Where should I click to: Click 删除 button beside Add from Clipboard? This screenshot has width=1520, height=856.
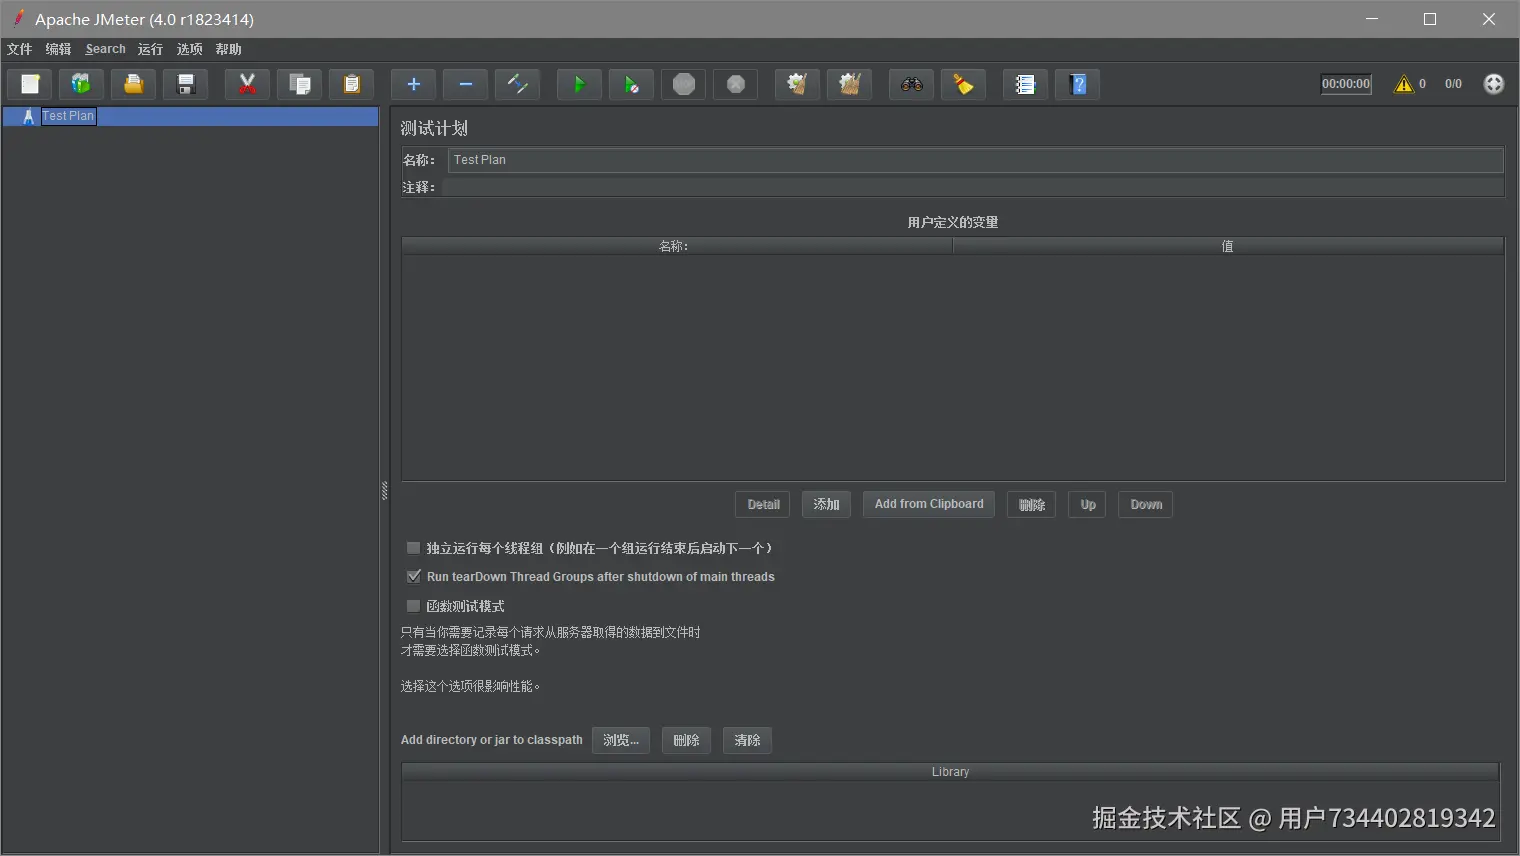coord(1031,505)
